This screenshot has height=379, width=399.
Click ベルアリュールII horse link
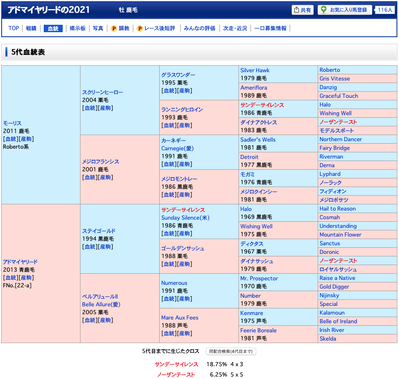tap(100, 296)
